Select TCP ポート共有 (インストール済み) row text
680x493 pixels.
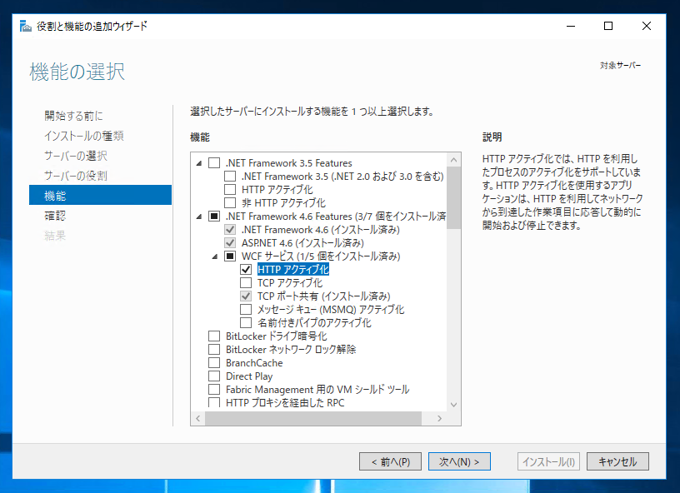coord(324,296)
